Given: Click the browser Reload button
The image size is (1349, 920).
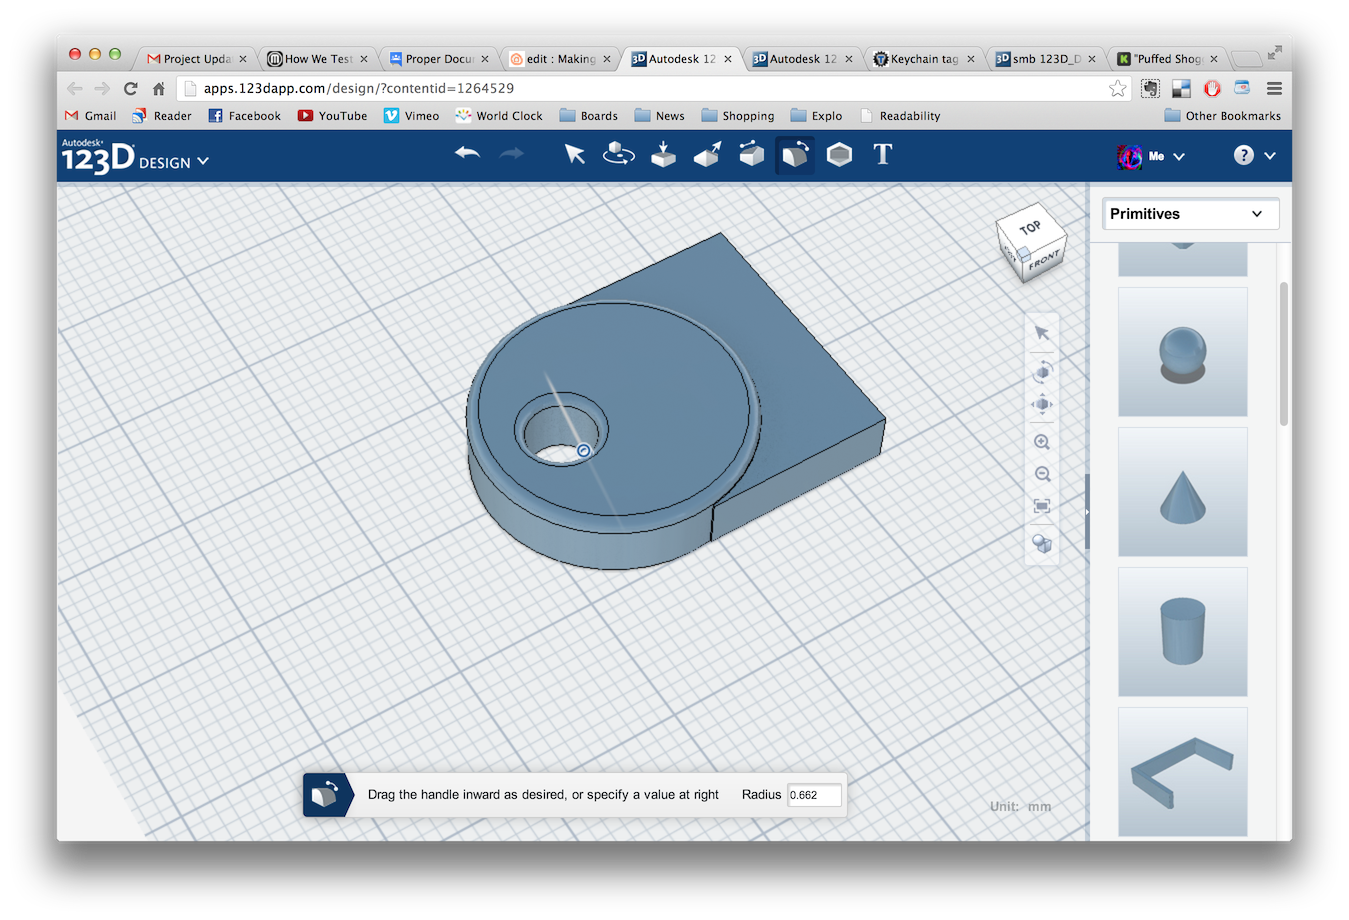Looking at the screenshot, I should click(130, 88).
